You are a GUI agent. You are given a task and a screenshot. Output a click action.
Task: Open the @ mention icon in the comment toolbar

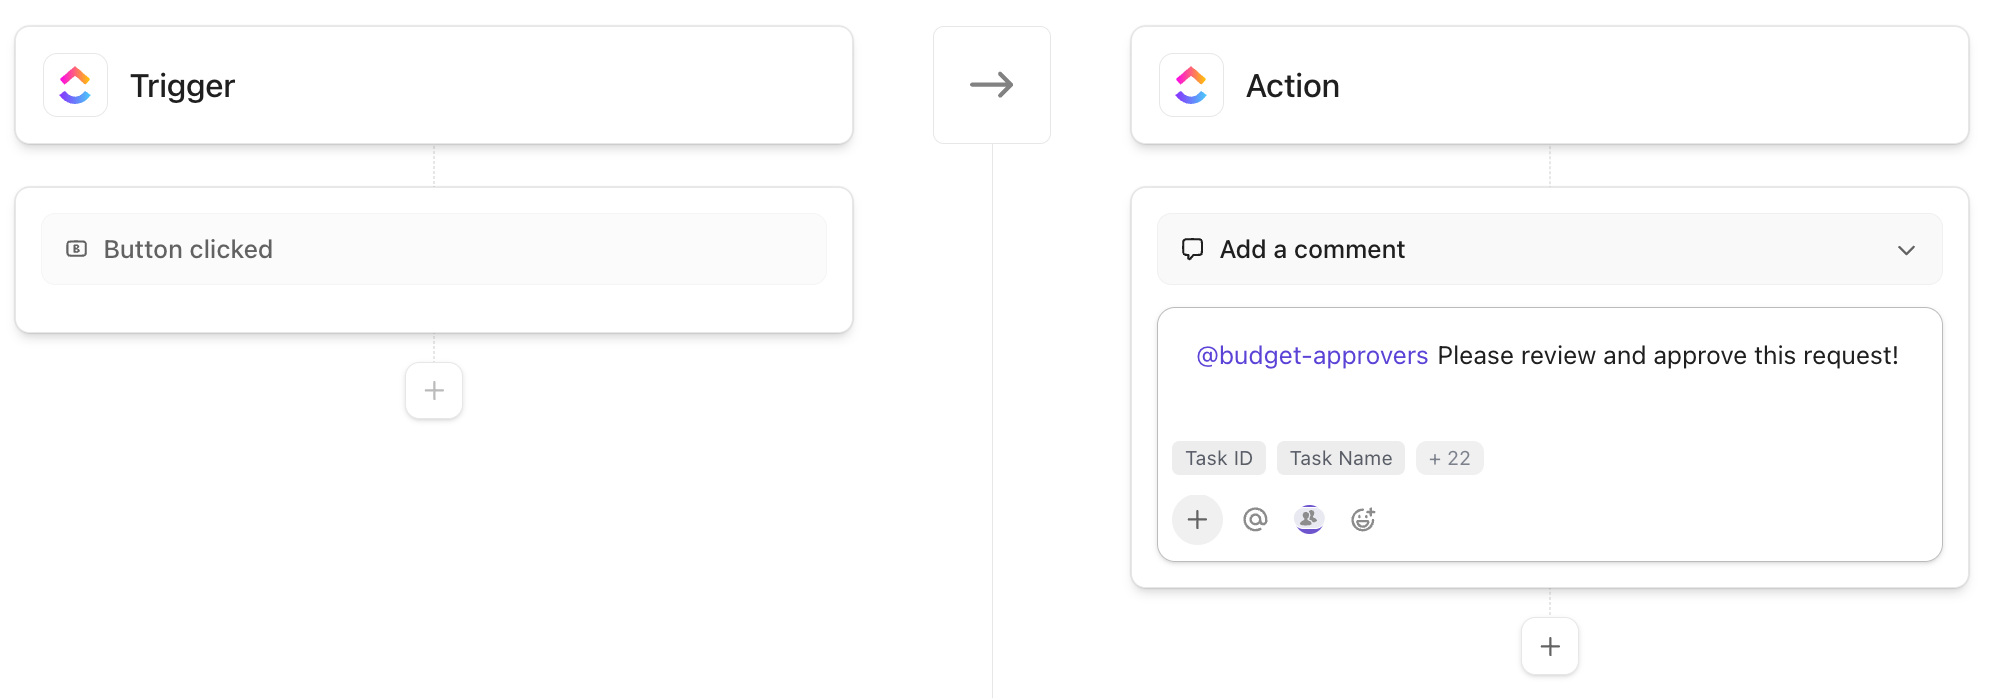pos(1254,519)
